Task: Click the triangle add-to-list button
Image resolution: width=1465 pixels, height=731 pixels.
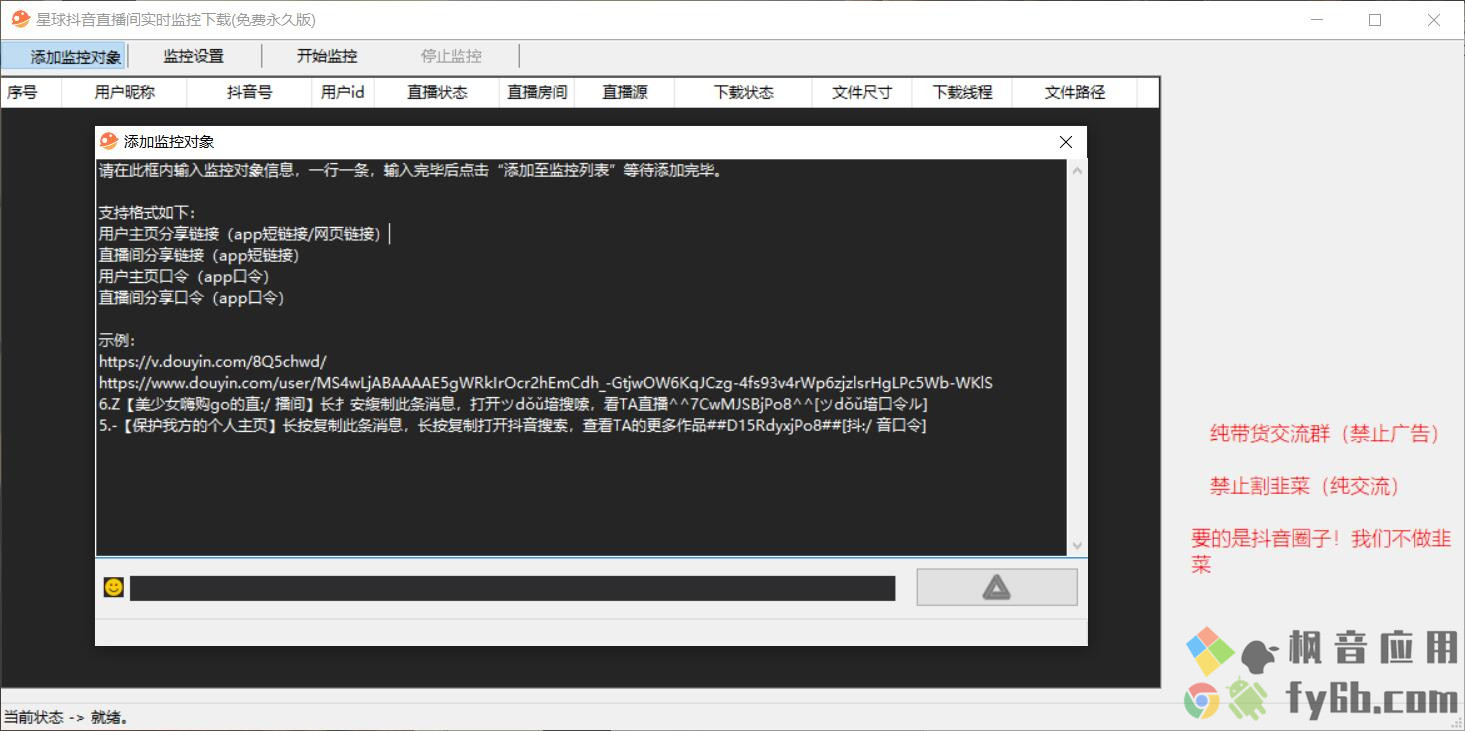Action: pos(997,587)
